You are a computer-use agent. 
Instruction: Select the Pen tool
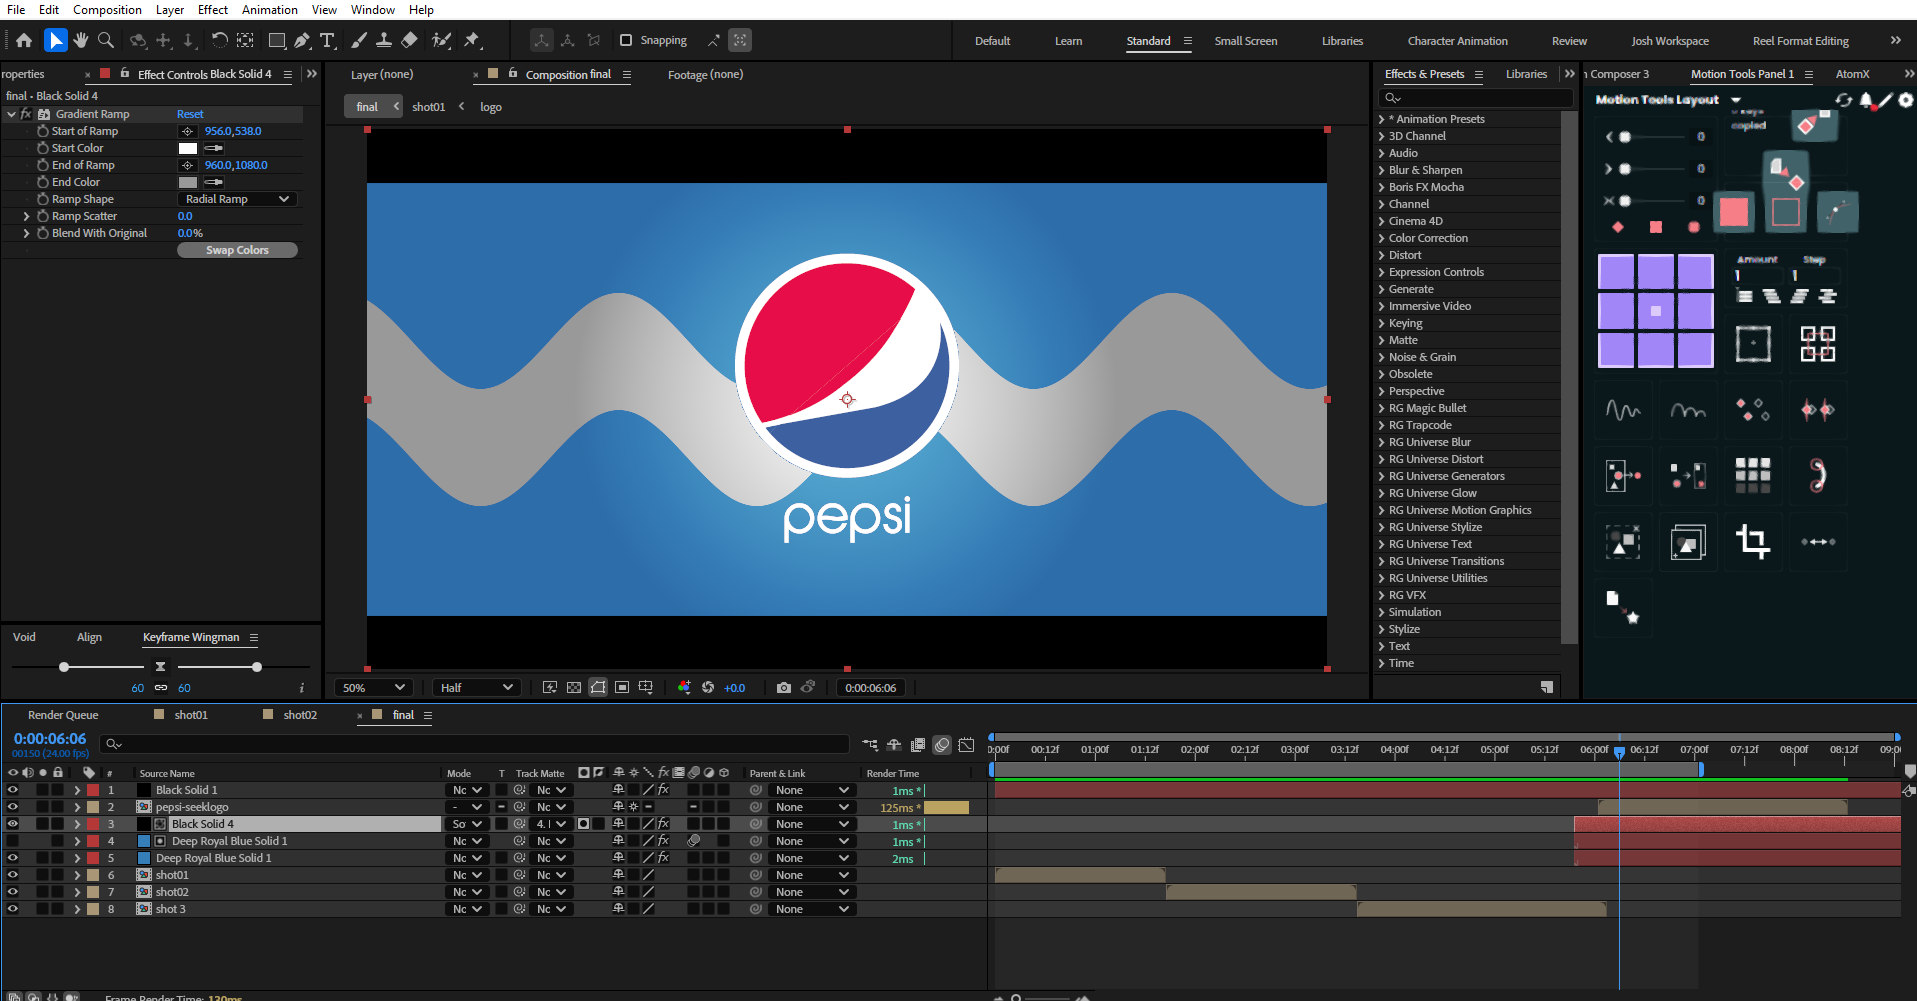click(302, 41)
